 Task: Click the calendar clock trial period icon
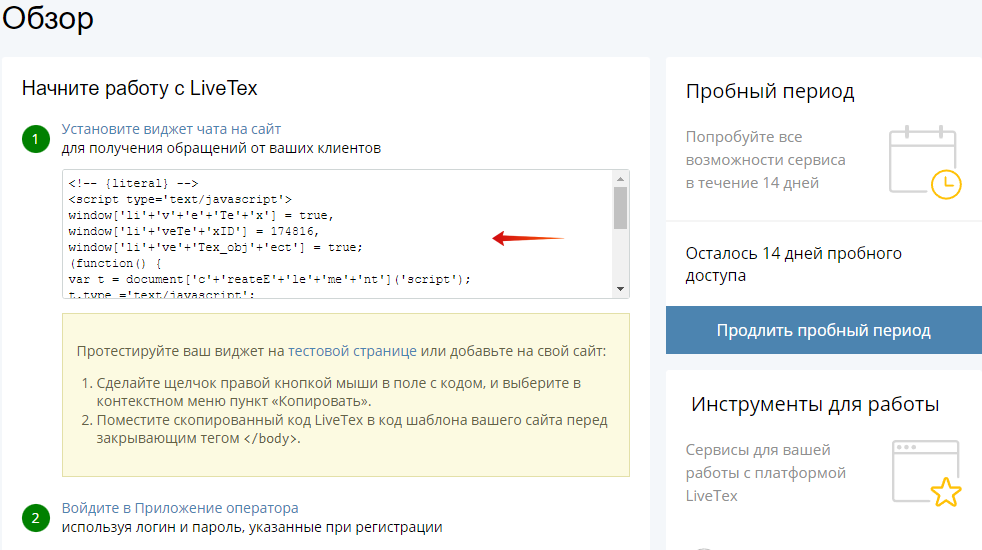click(x=925, y=162)
